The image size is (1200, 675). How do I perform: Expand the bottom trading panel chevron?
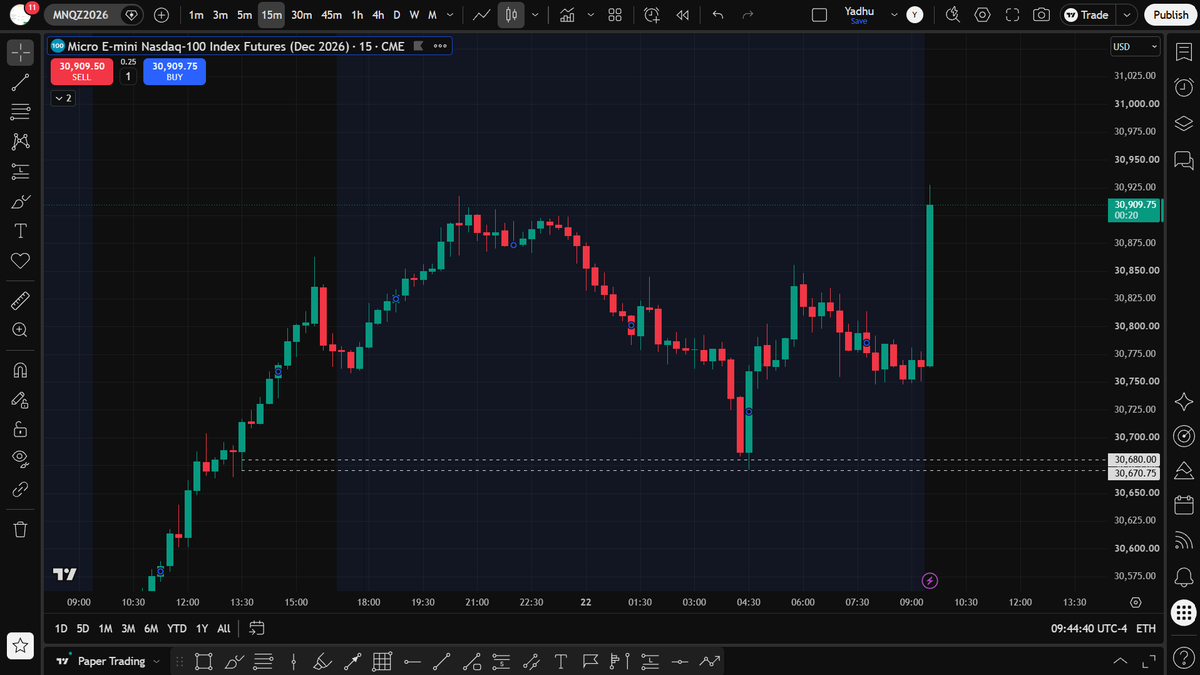pos(1120,661)
